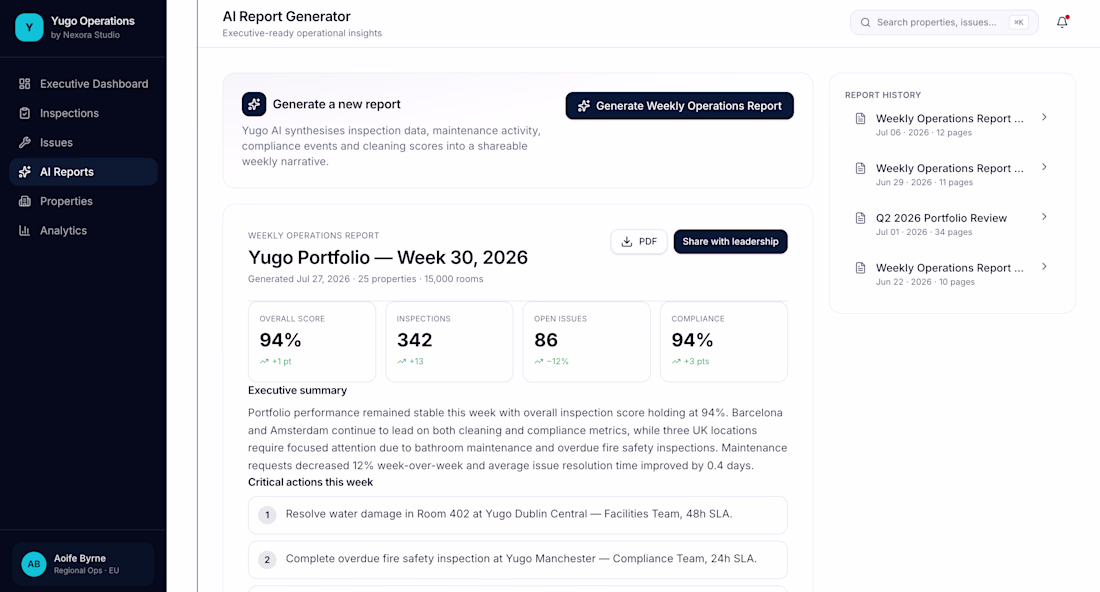The image size is (1100, 592).
Task: Select the Inspections clipboard icon
Action: [25, 114]
